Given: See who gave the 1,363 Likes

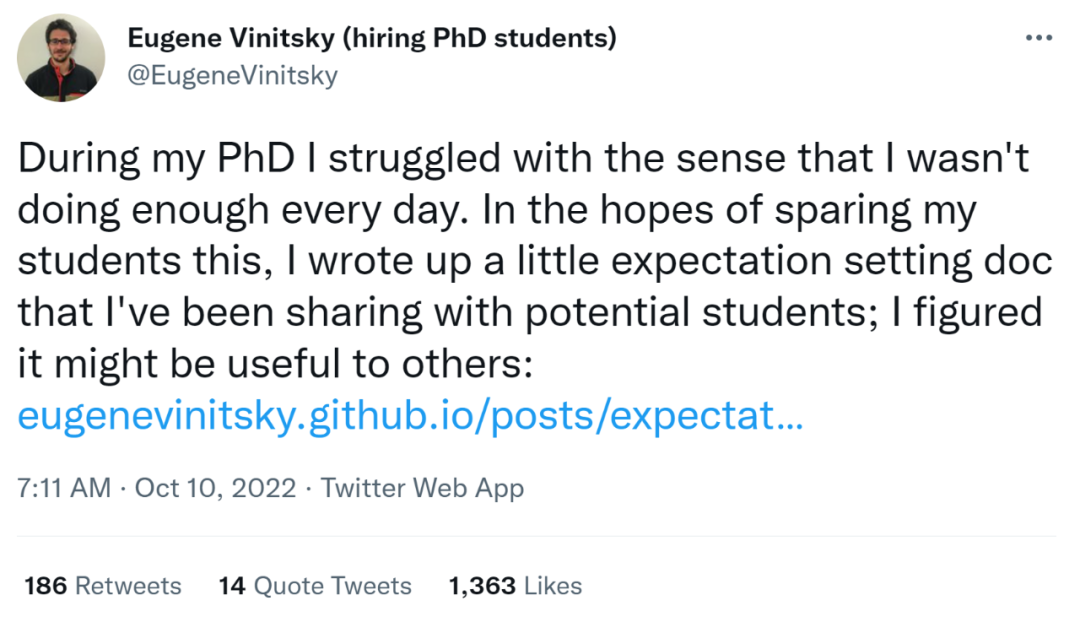Looking at the screenshot, I should [x=515, y=585].
